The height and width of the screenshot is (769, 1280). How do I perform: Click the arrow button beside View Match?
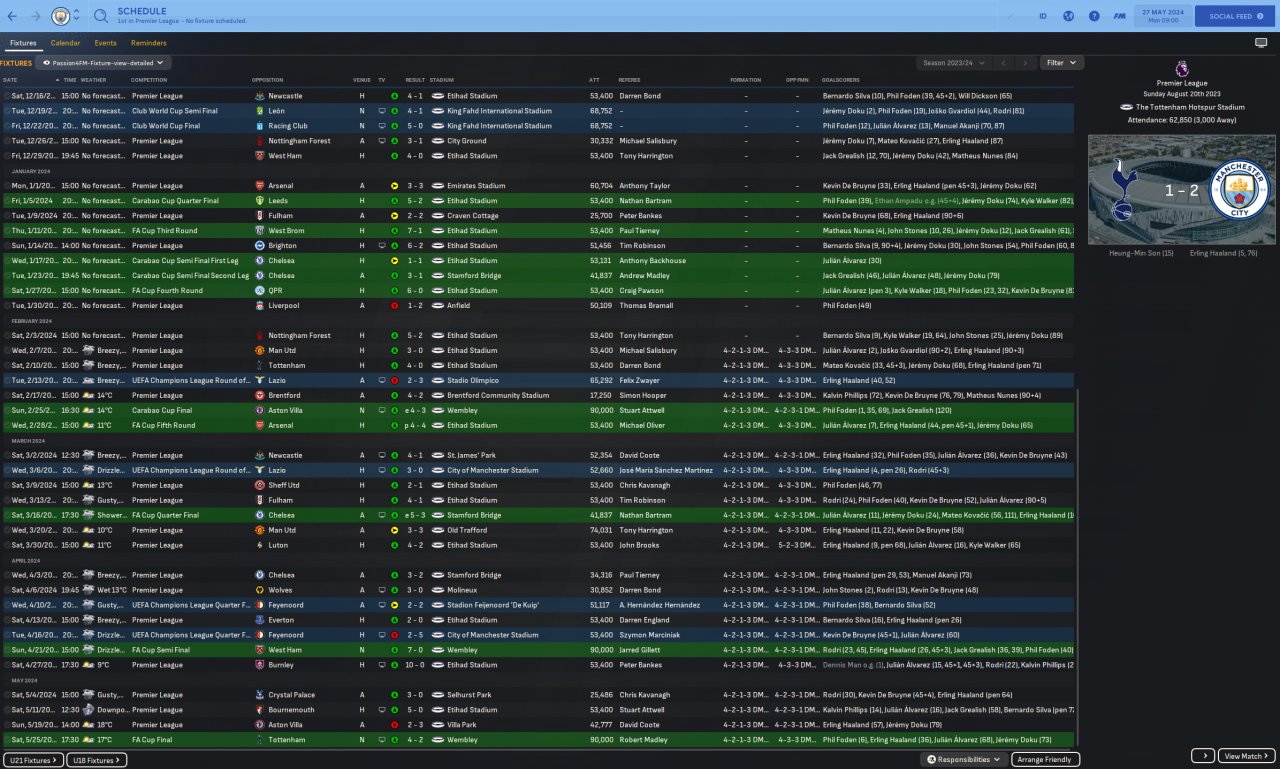click(x=1202, y=756)
